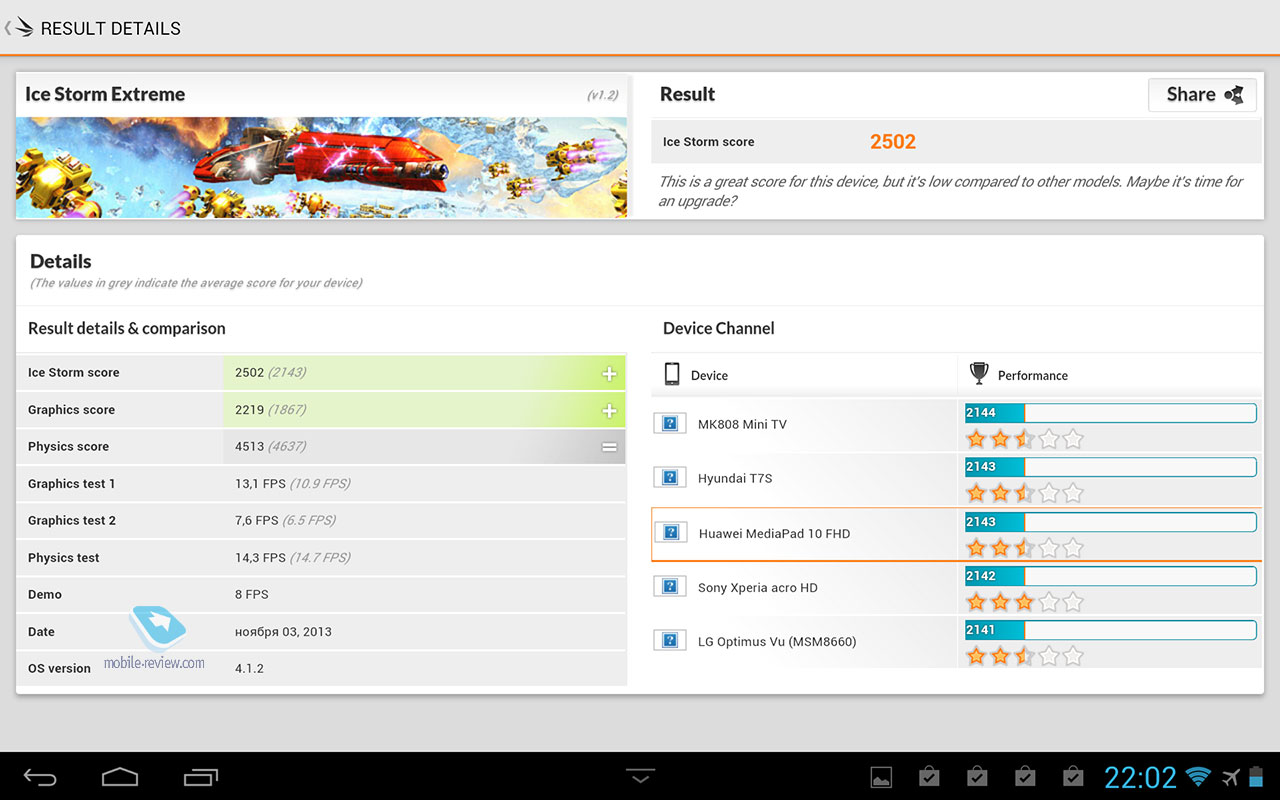
Task: Click the RESULT DETAILS title
Action: click(111, 28)
